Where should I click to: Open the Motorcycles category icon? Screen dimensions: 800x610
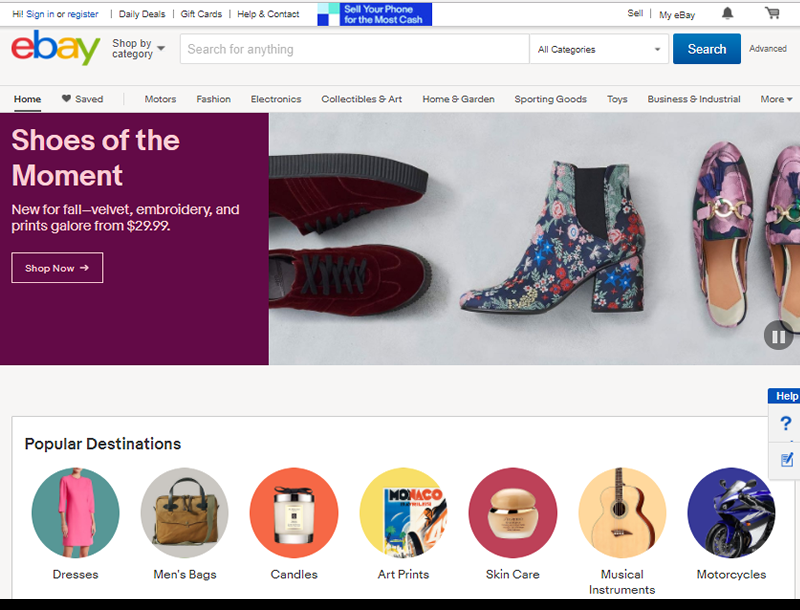point(731,512)
